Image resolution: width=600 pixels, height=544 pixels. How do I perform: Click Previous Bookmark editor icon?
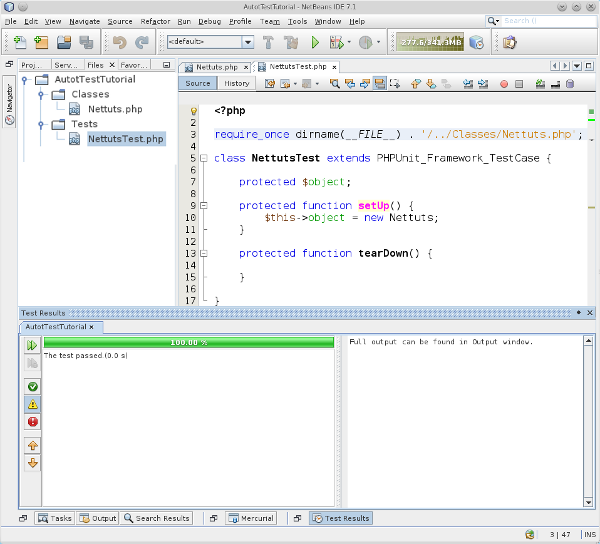point(416,84)
